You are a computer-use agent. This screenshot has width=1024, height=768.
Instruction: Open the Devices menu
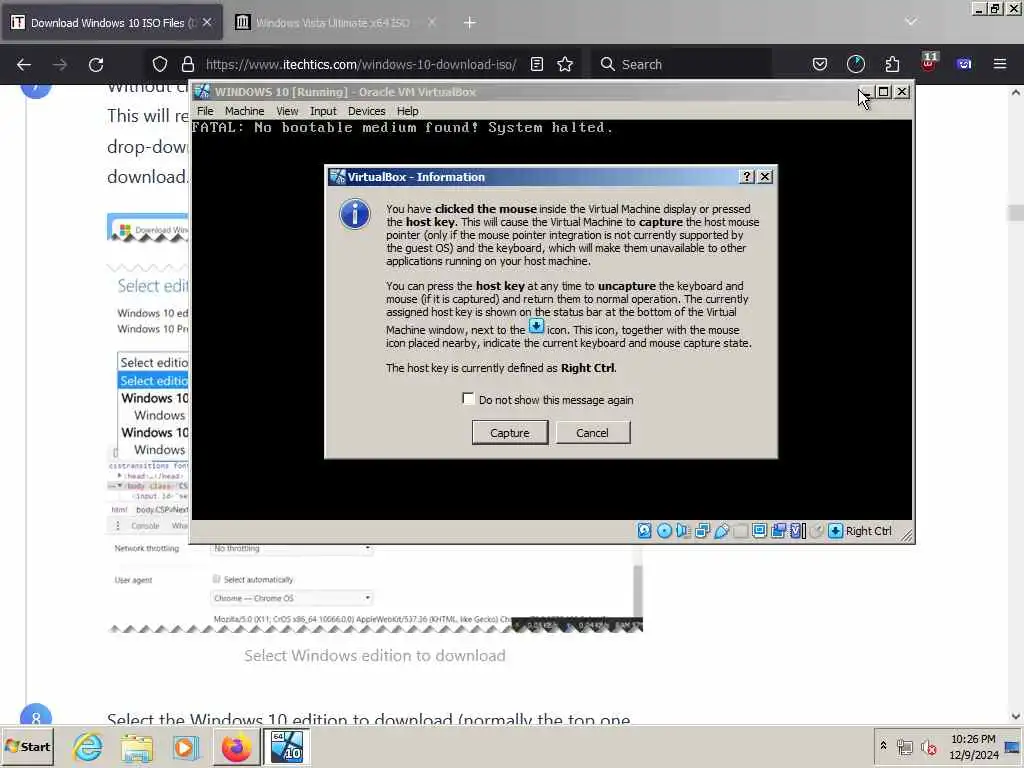coord(366,111)
